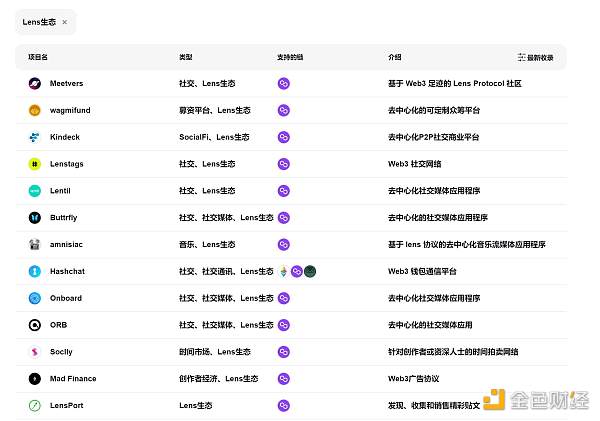Screen dimensions: 600x421
Task: Click the Polygon chain icon in Meetvers row
Action: pos(284,83)
